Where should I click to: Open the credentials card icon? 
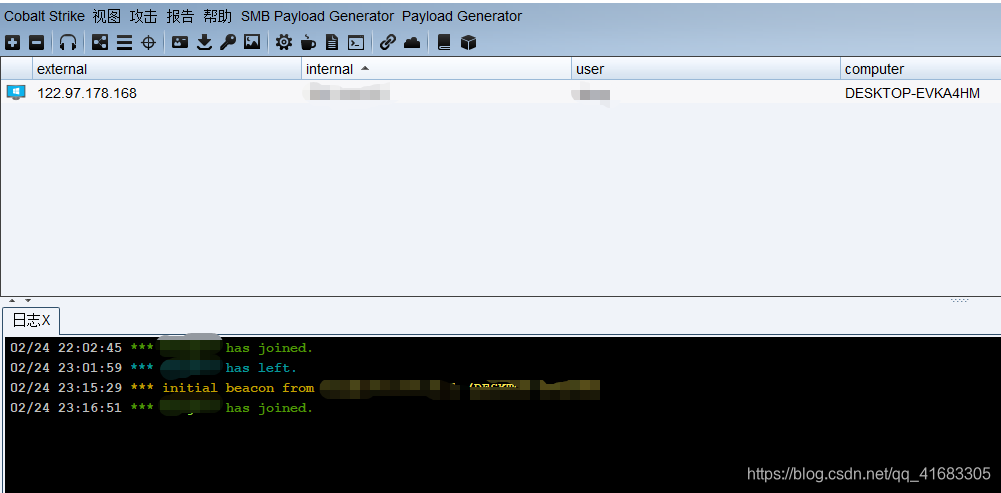(x=181, y=43)
